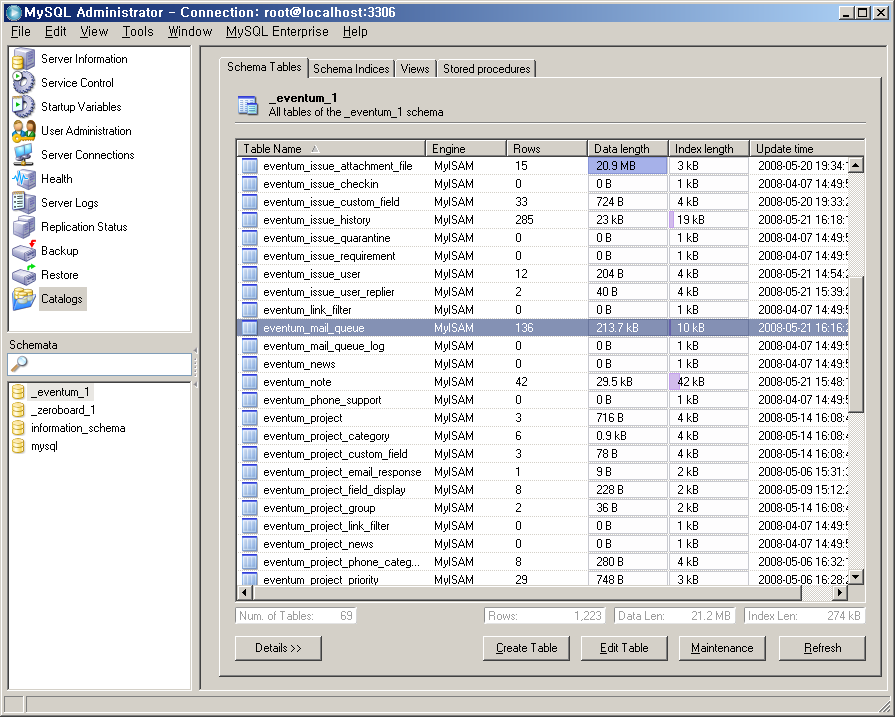Sort by the Engine column header
Viewport: 895px width, 717px height.
point(466,148)
